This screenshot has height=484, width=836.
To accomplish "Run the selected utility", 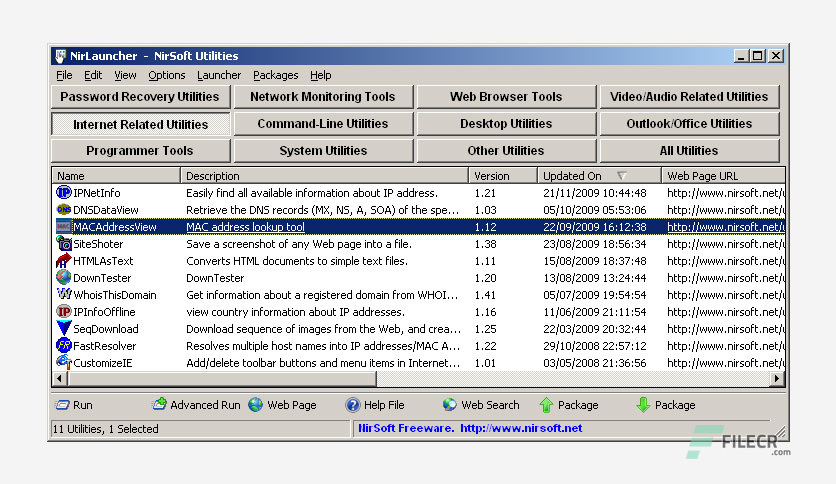I will tap(74, 405).
